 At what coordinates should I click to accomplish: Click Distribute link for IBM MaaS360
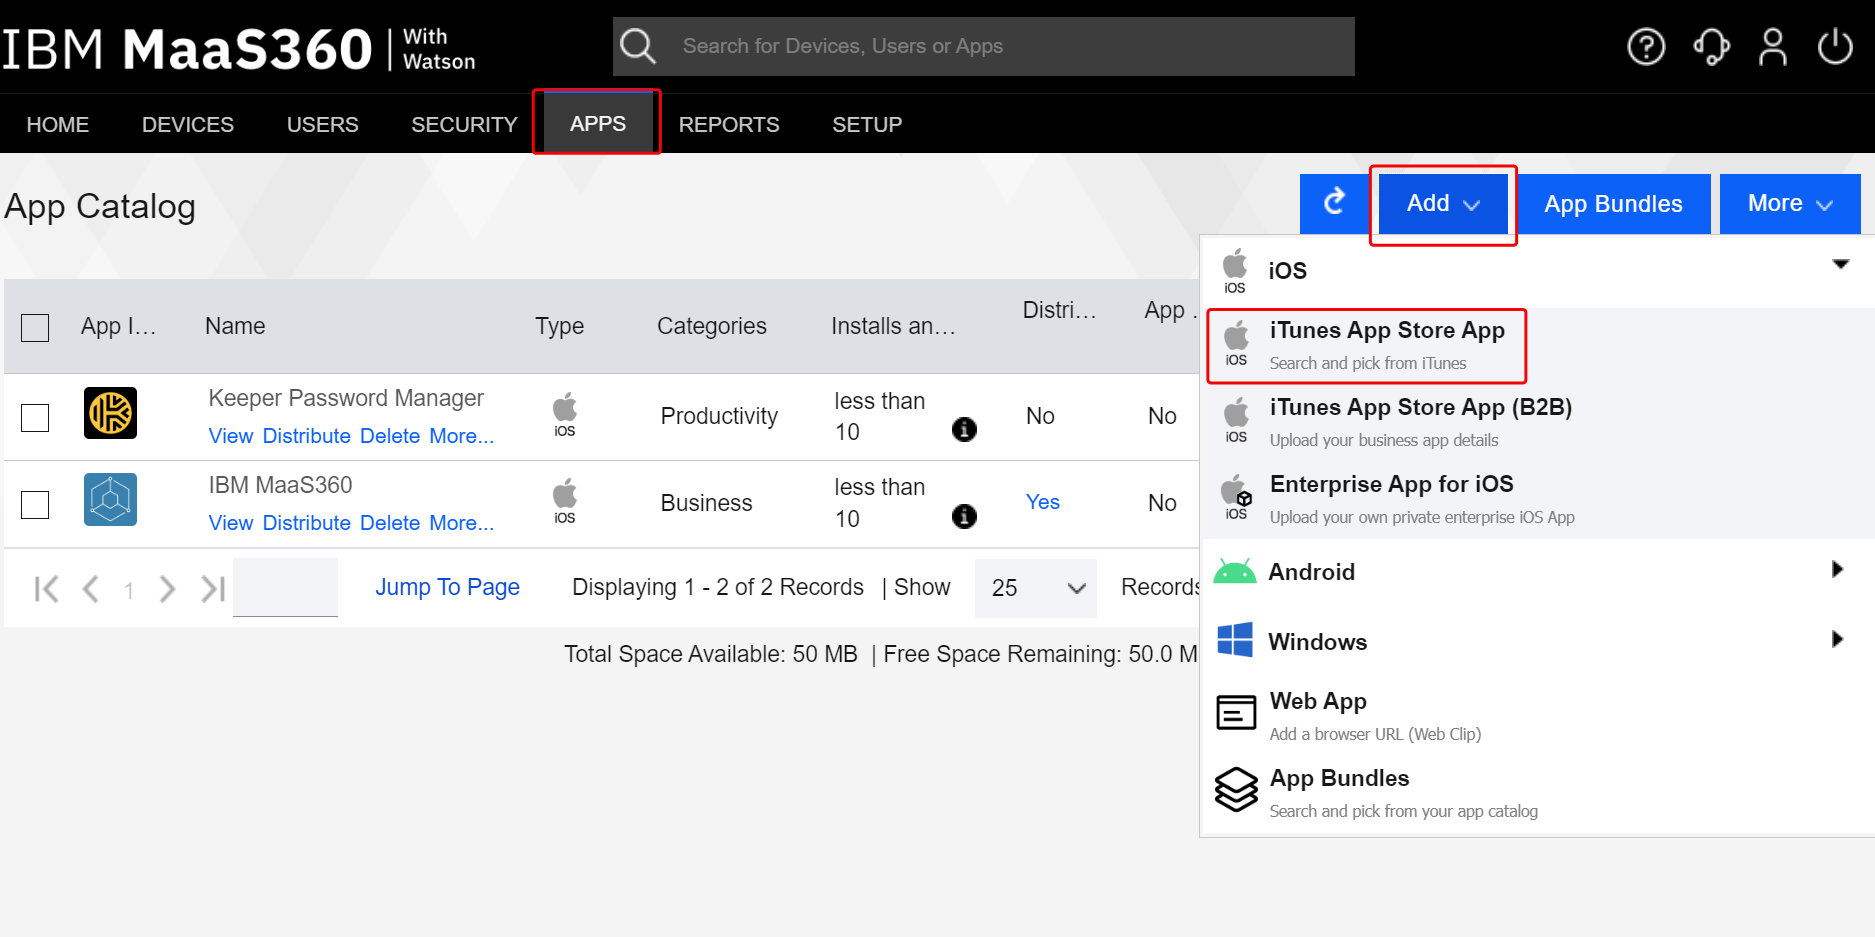(x=306, y=523)
